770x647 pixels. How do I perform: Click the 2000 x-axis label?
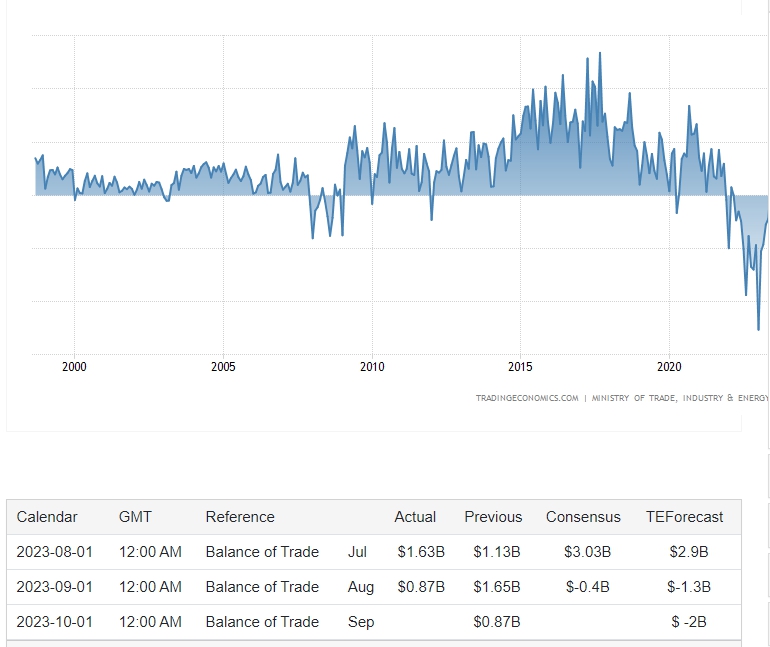[x=74, y=367]
